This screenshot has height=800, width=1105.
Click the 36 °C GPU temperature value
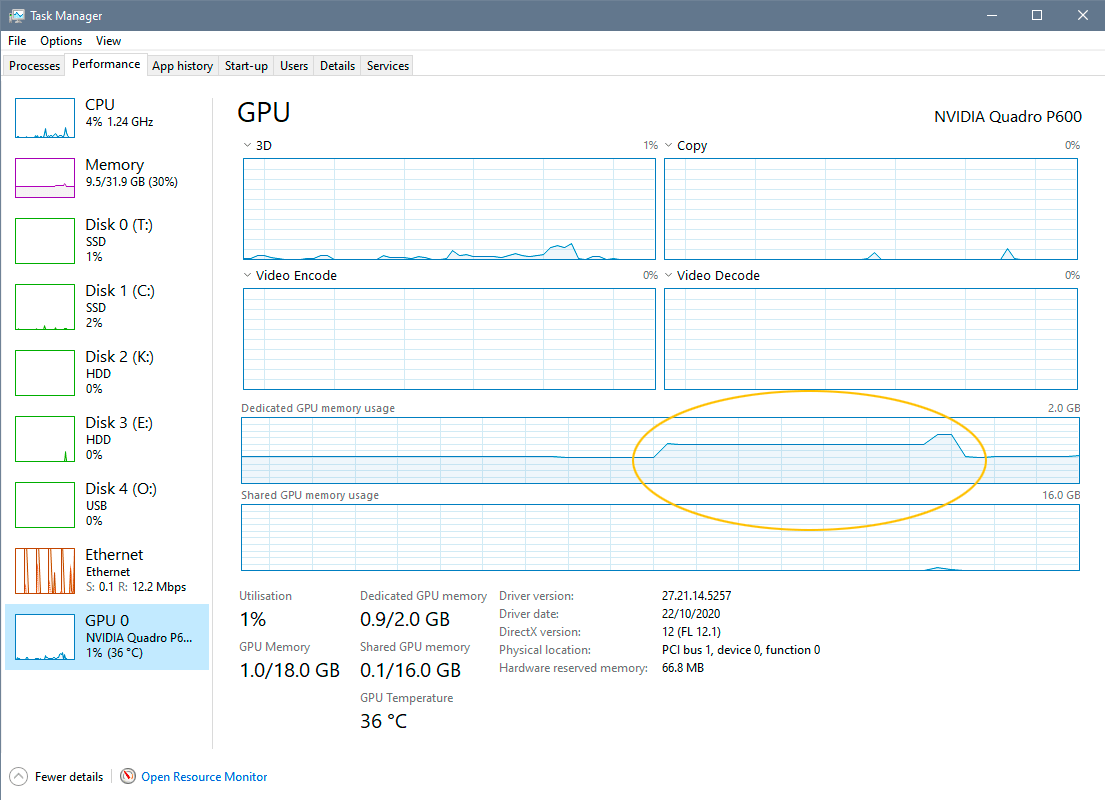click(383, 721)
